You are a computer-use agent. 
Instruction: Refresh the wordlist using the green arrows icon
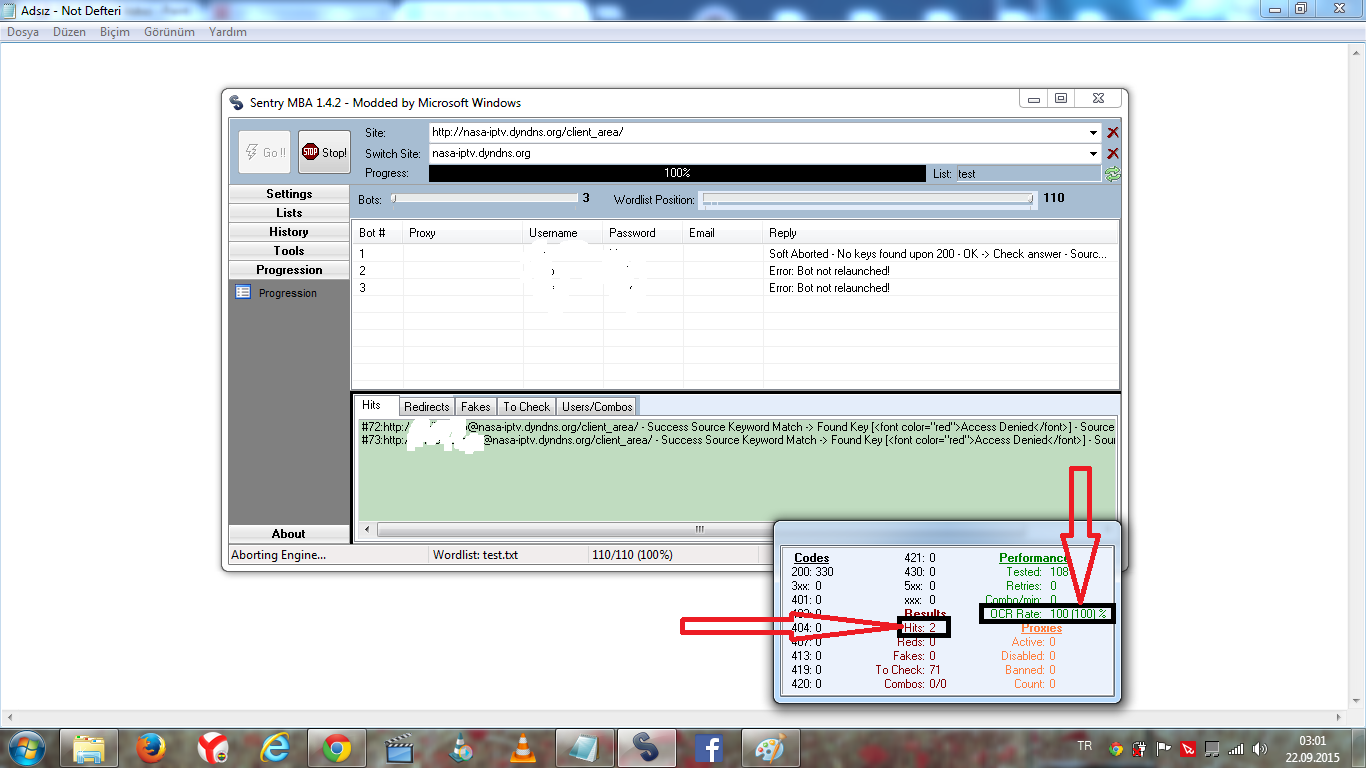[x=1112, y=174]
